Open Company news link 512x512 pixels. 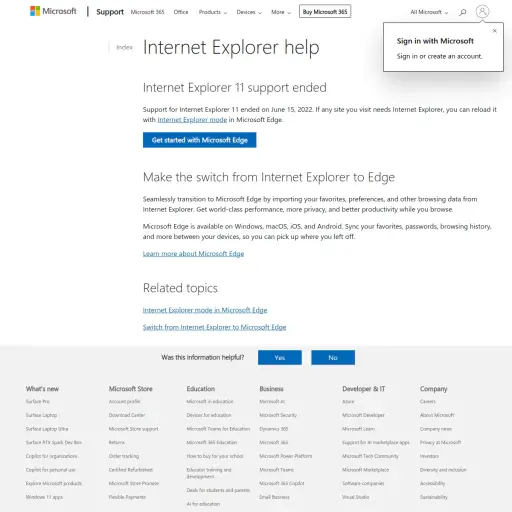(x=436, y=429)
